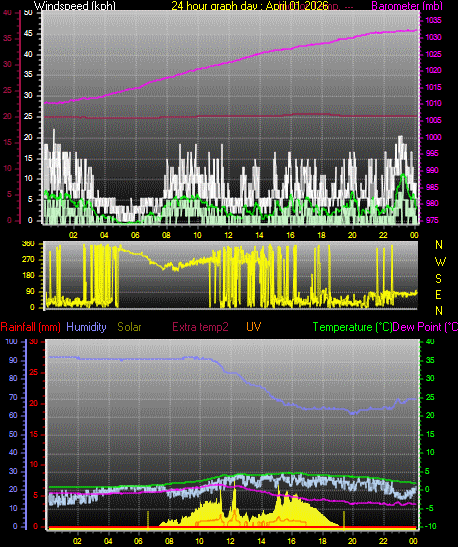
Task: Click the "Windspeed (kph)" axis title
Action: click(75, 6)
